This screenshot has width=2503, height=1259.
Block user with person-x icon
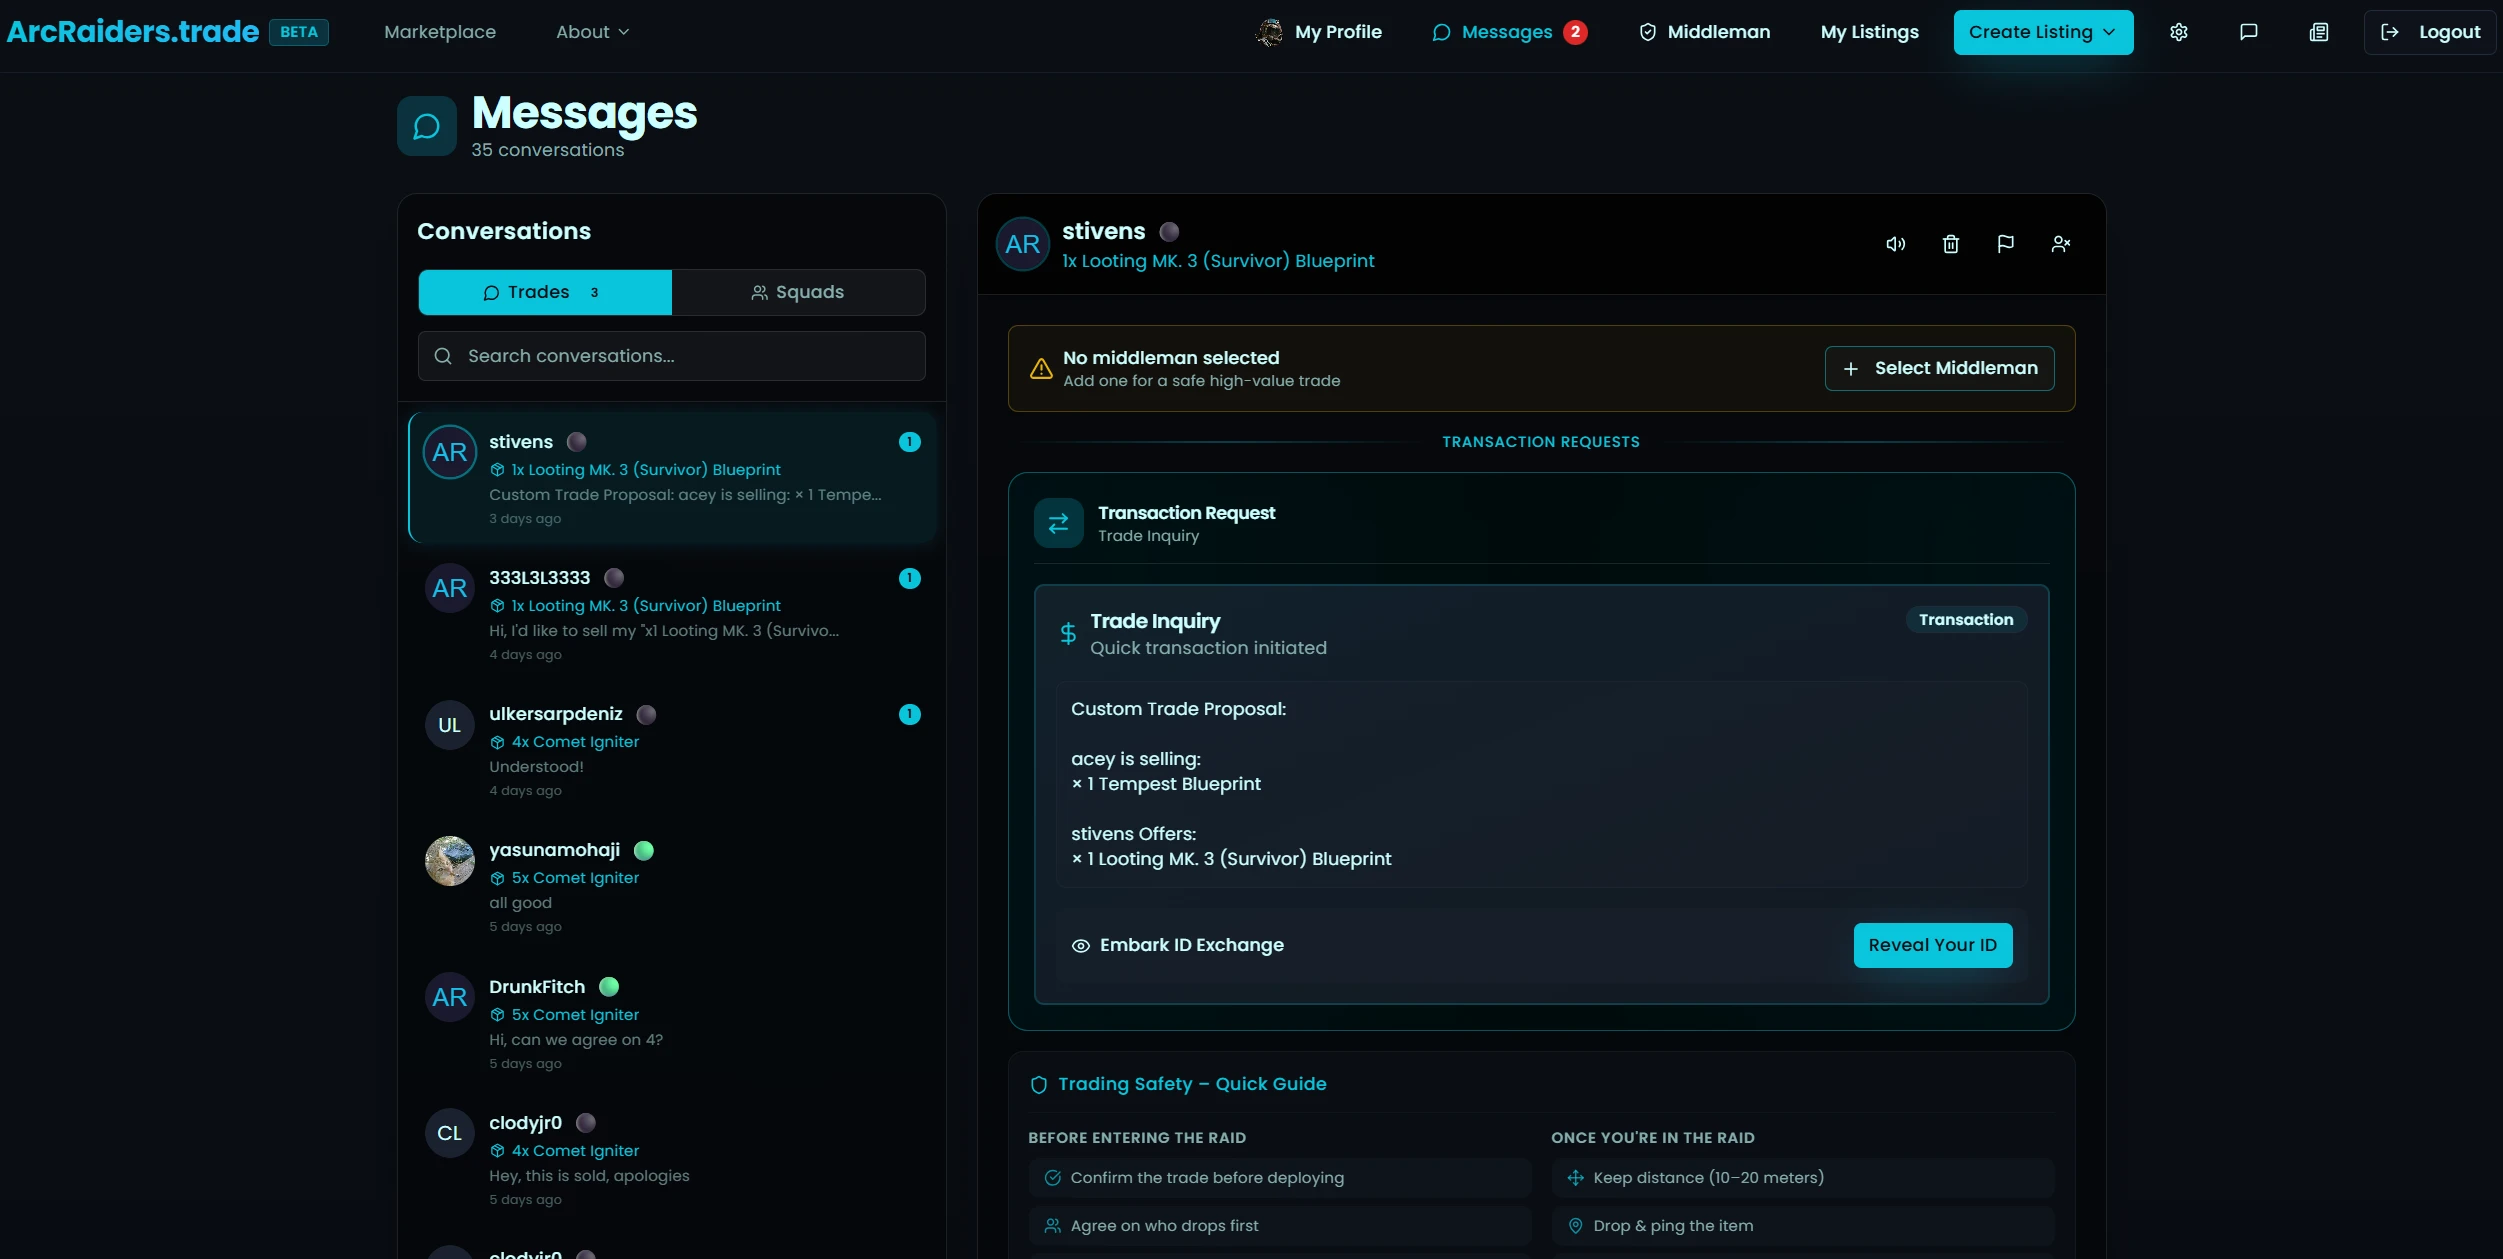point(2060,244)
